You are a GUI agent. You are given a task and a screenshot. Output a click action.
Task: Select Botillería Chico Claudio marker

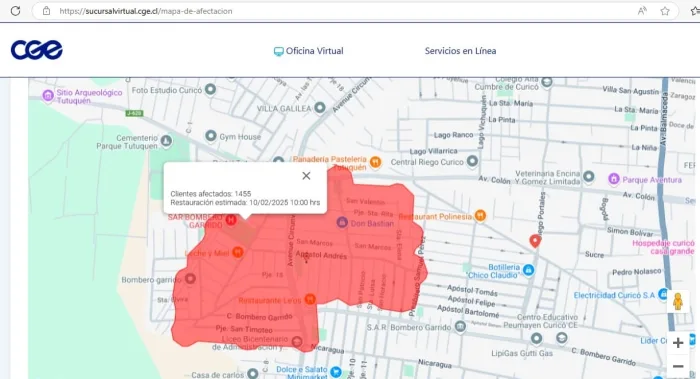point(529,270)
